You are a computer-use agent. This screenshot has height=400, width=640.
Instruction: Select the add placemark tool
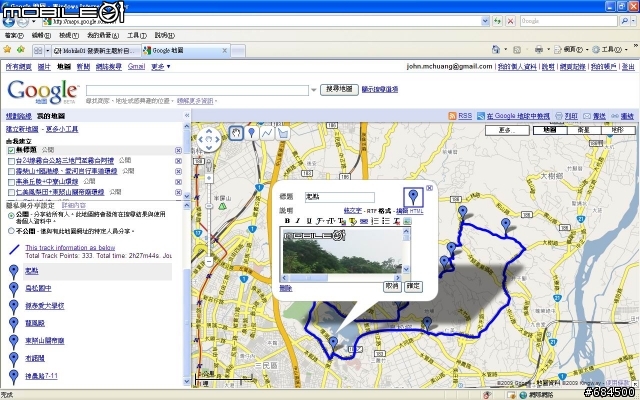[251, 133]
